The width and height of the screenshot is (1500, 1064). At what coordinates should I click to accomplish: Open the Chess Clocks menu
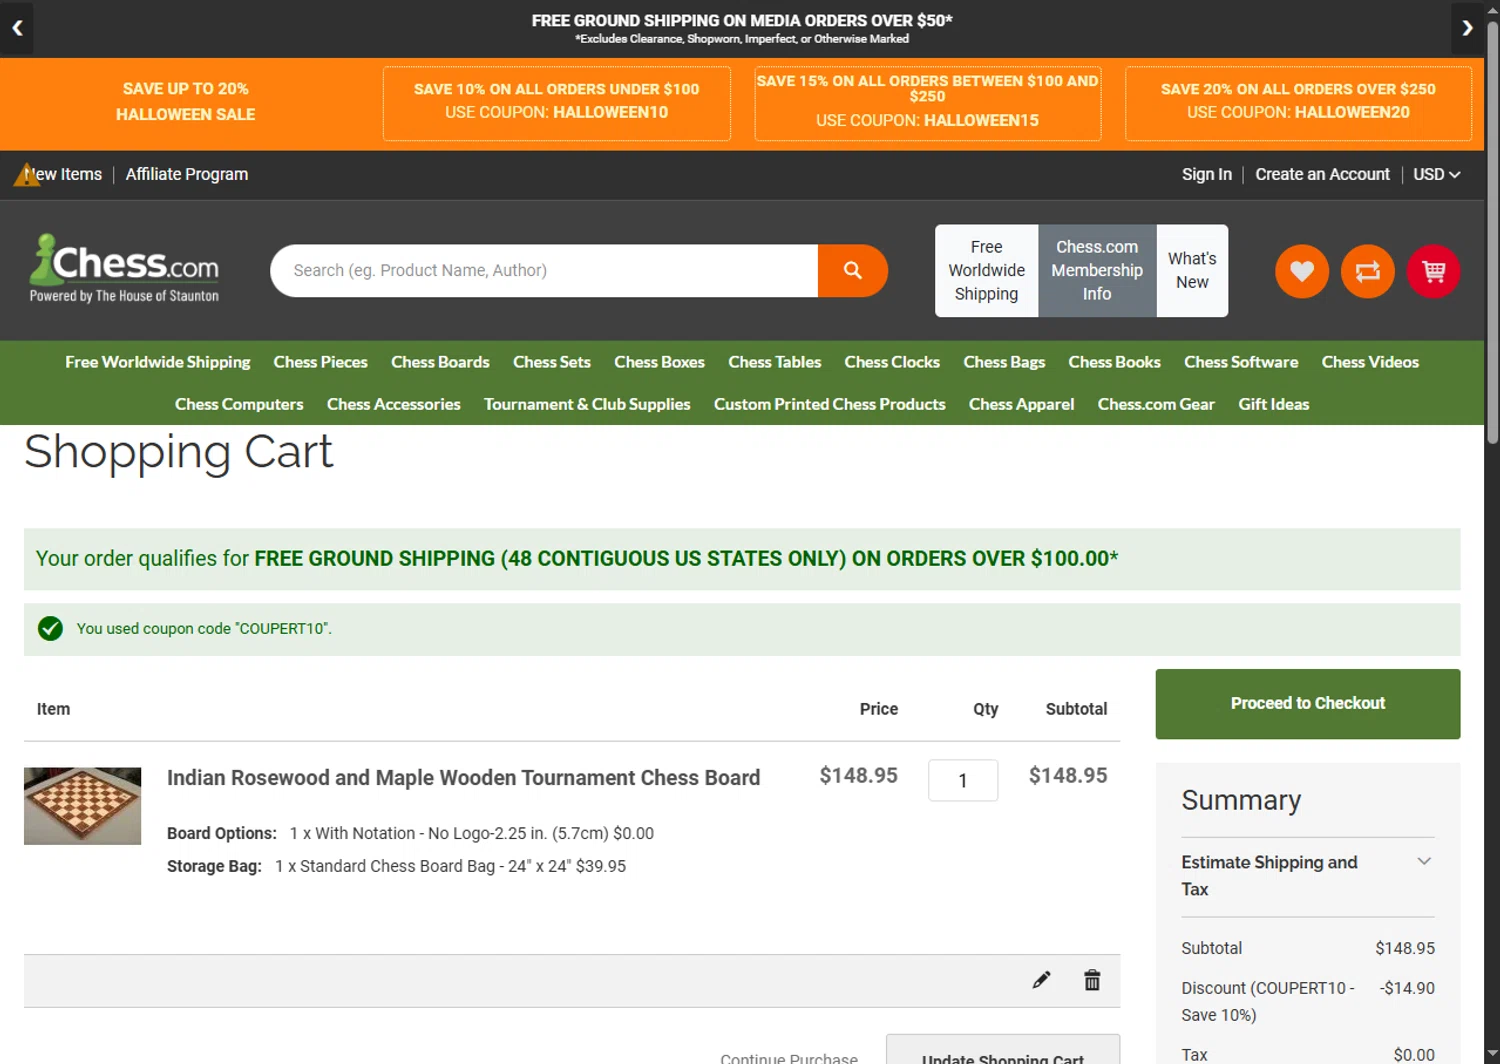tap(892, 362)
